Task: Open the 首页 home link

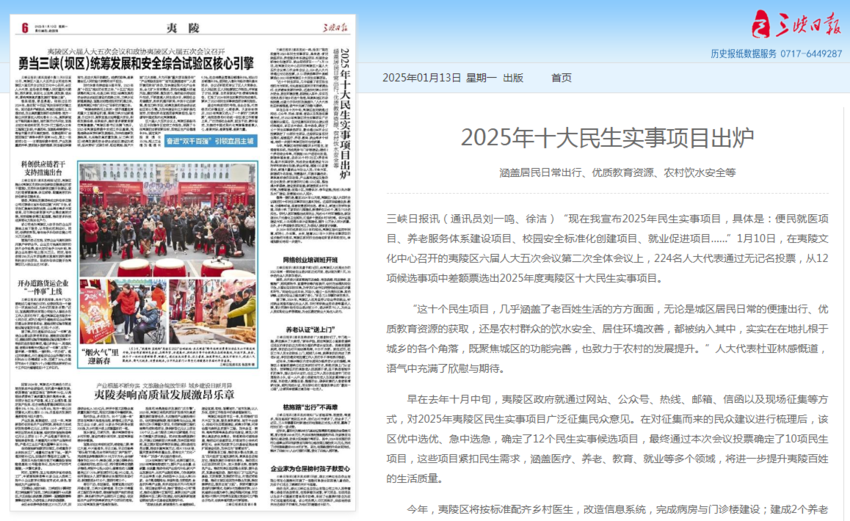Action: point(561,78)
